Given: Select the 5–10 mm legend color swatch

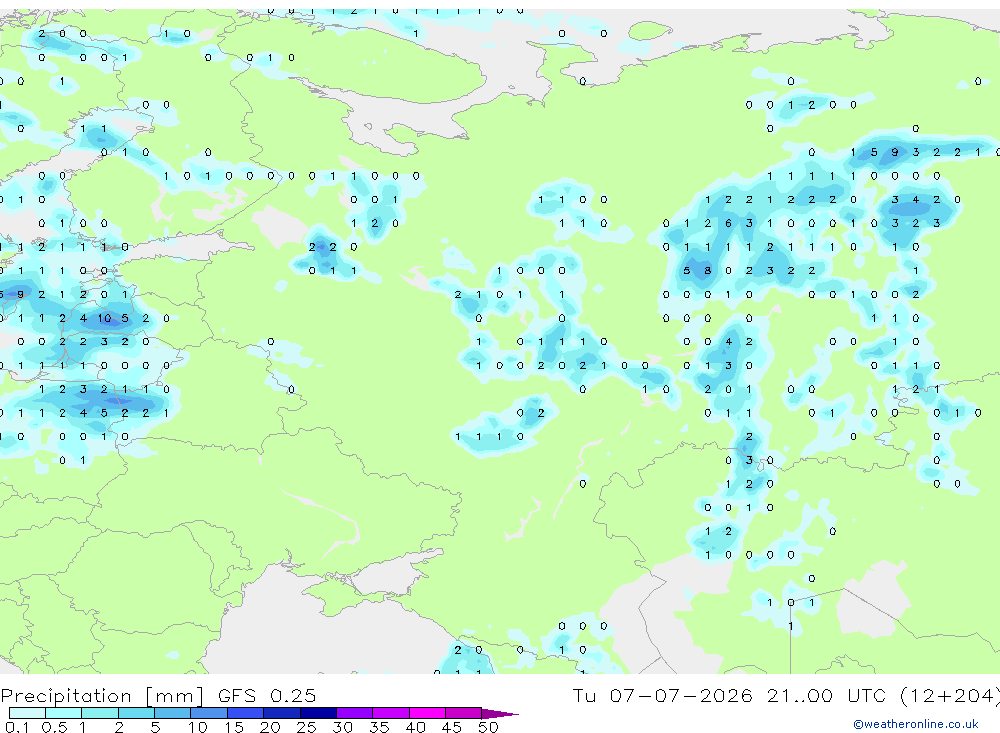Looking at the screenshot, I should tap(173, 713).
